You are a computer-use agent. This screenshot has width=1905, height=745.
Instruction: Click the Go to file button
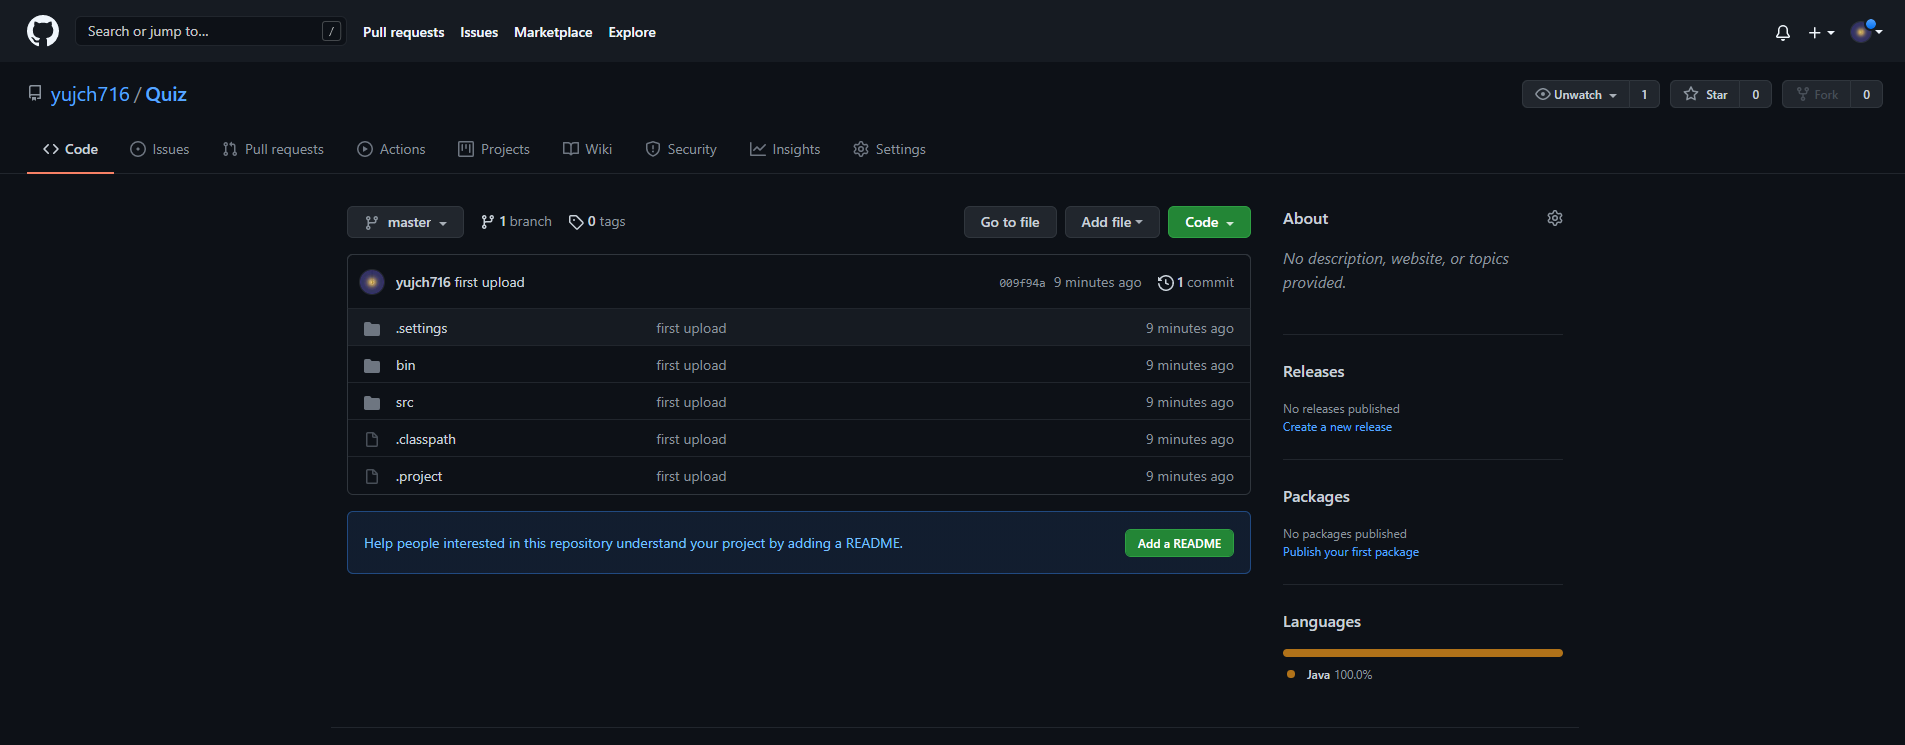(1010, 222)
